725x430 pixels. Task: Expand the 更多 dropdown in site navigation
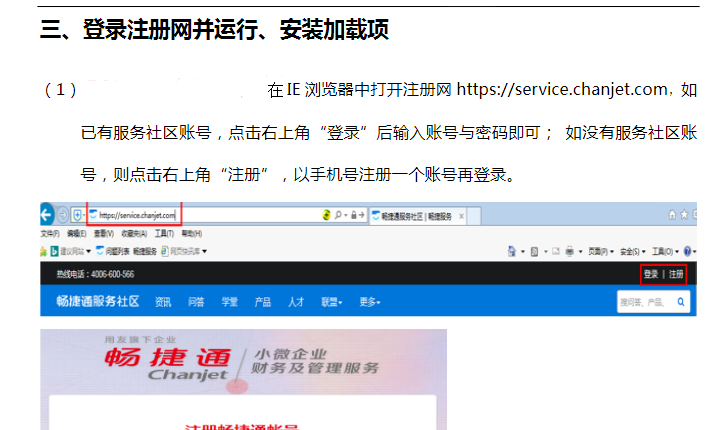371,302
